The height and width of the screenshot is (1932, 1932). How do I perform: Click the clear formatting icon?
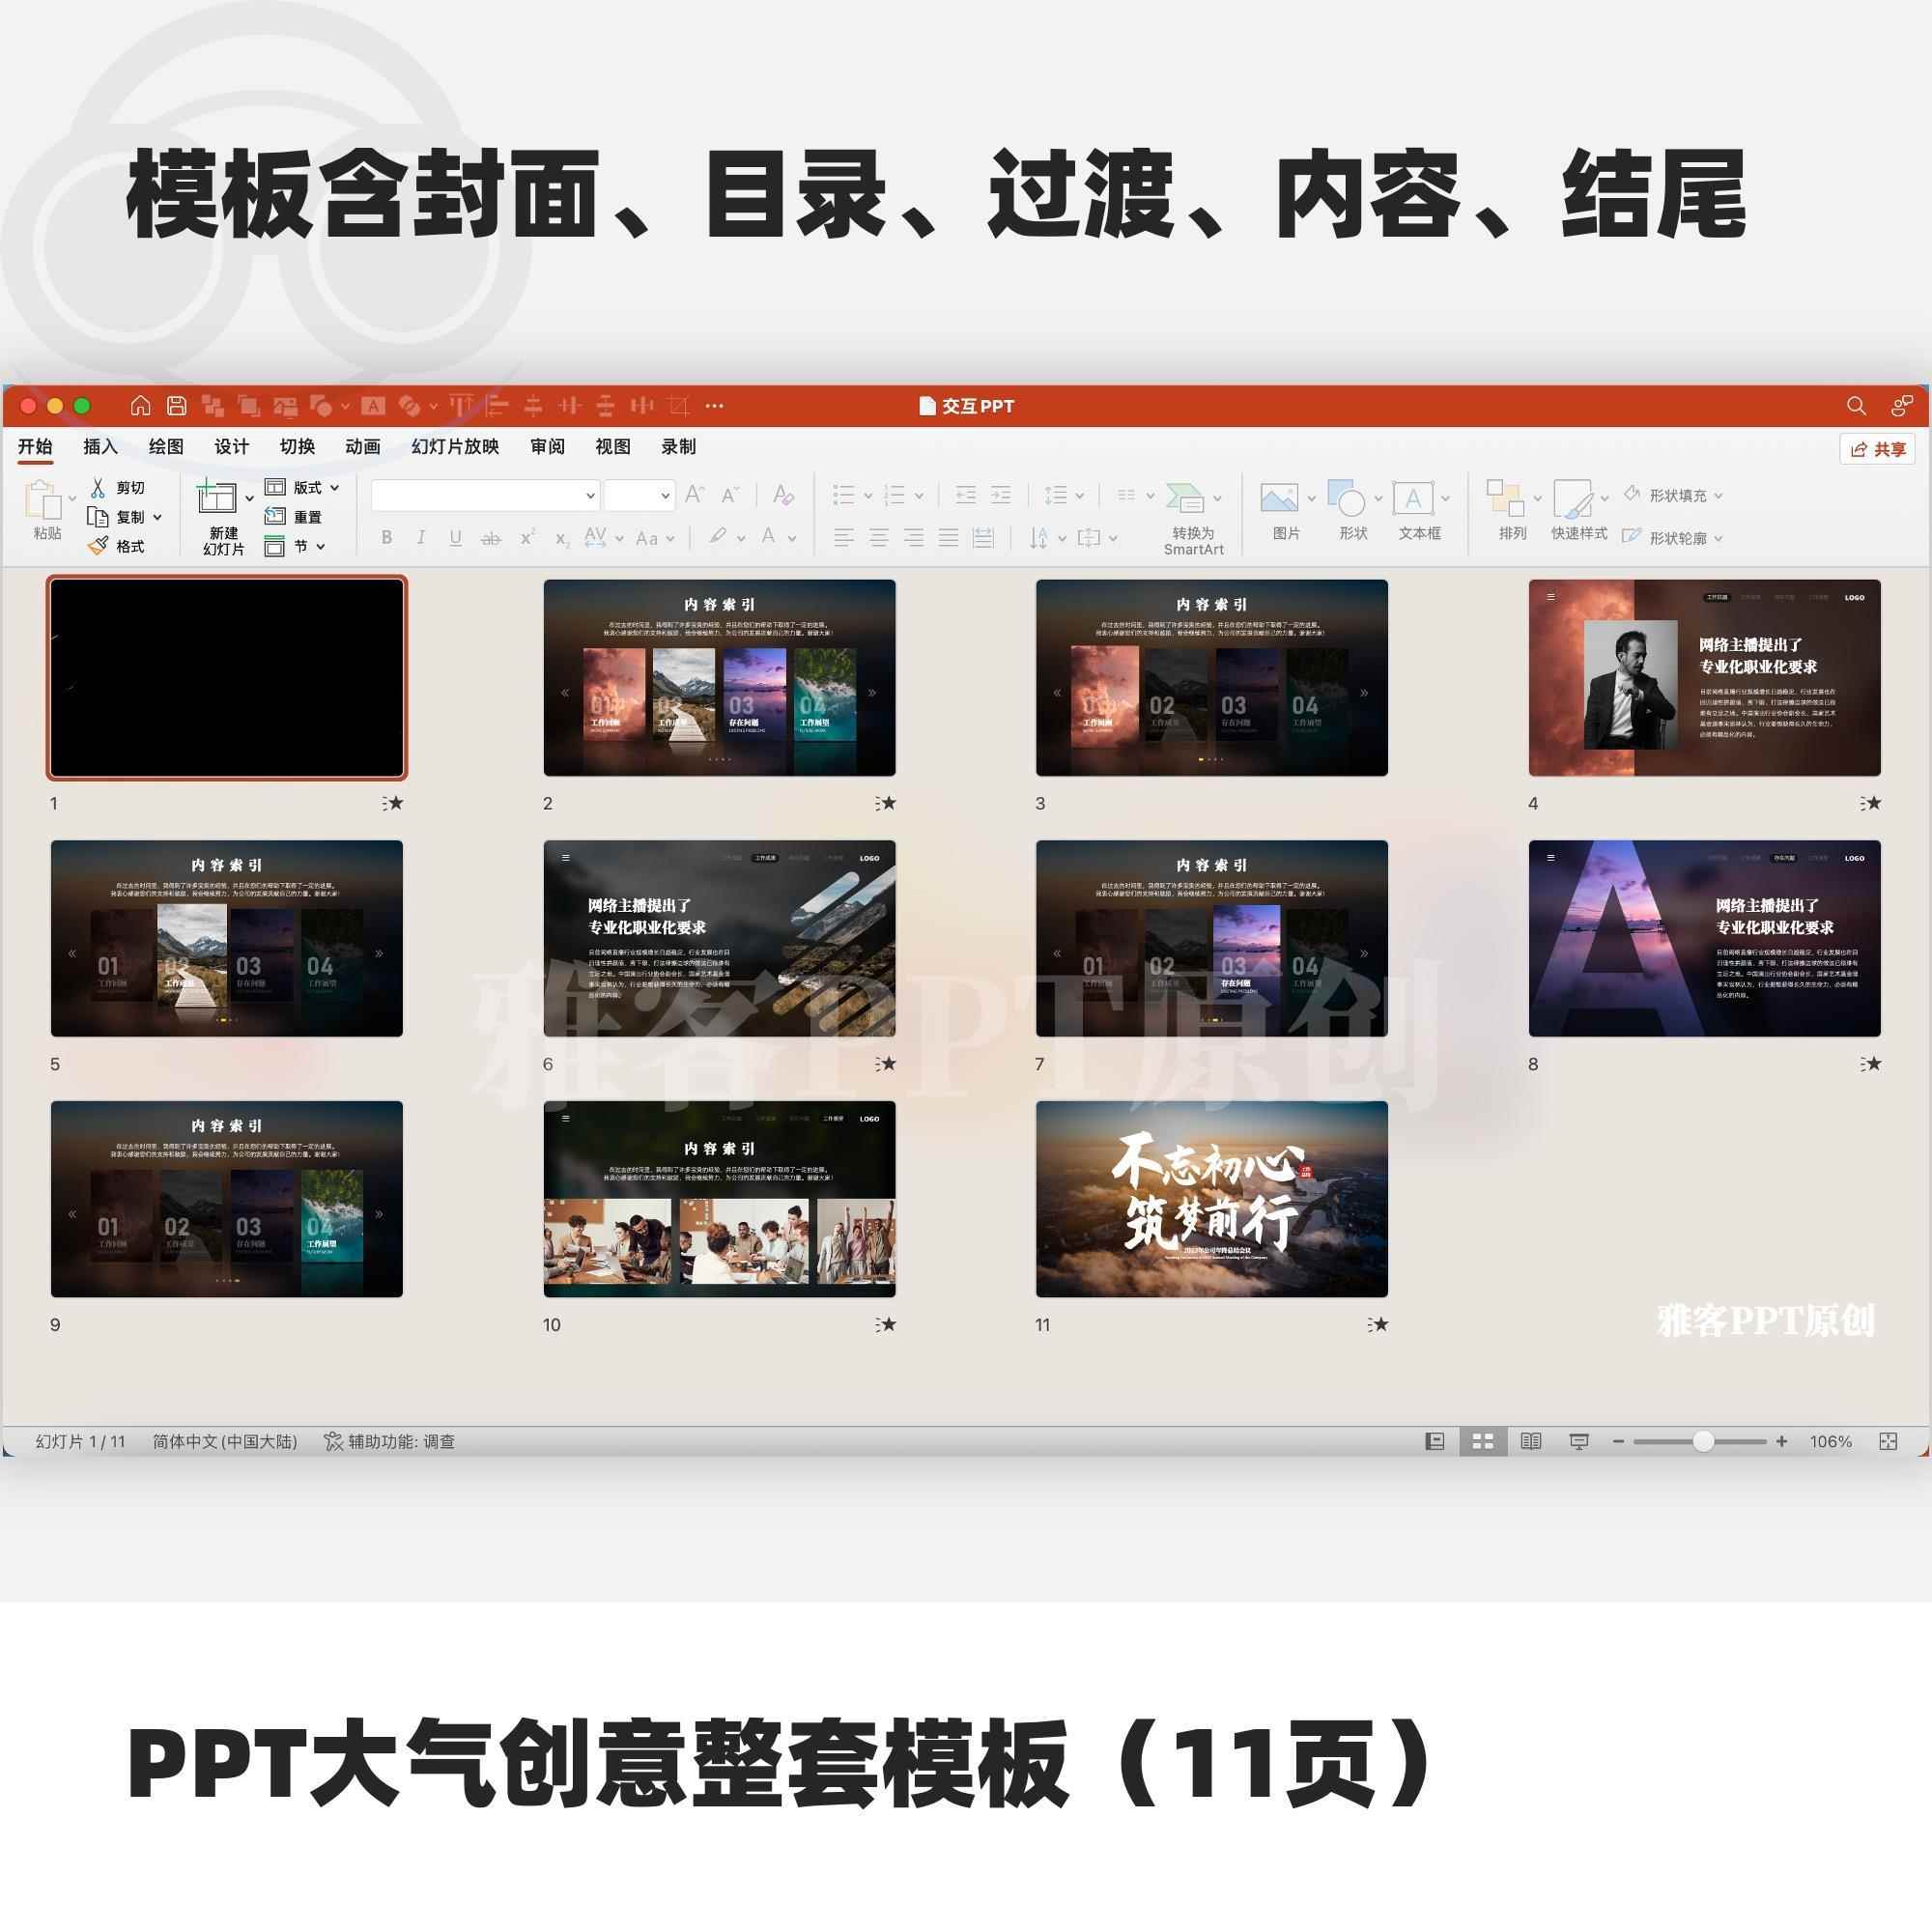[783, 495]
